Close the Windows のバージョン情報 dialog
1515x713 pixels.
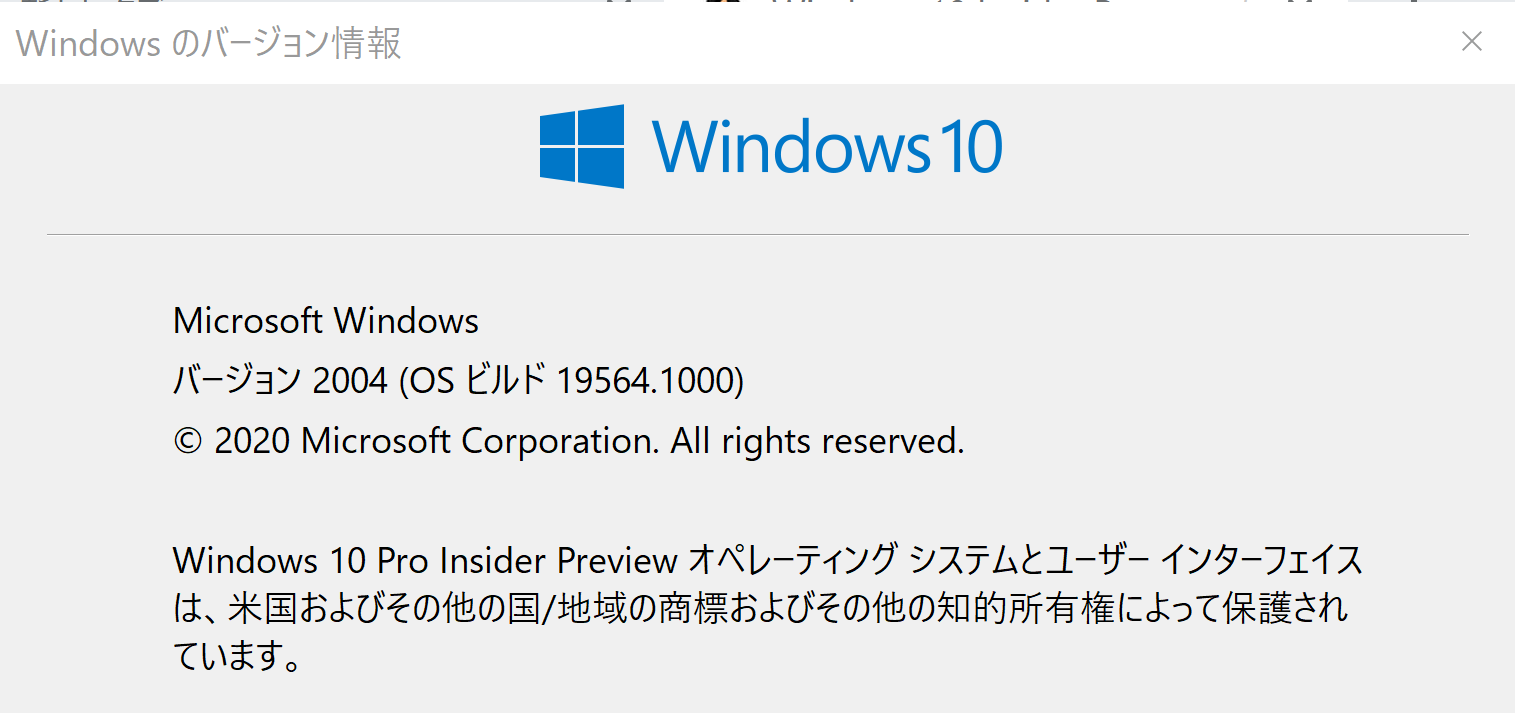[1471, 41]
